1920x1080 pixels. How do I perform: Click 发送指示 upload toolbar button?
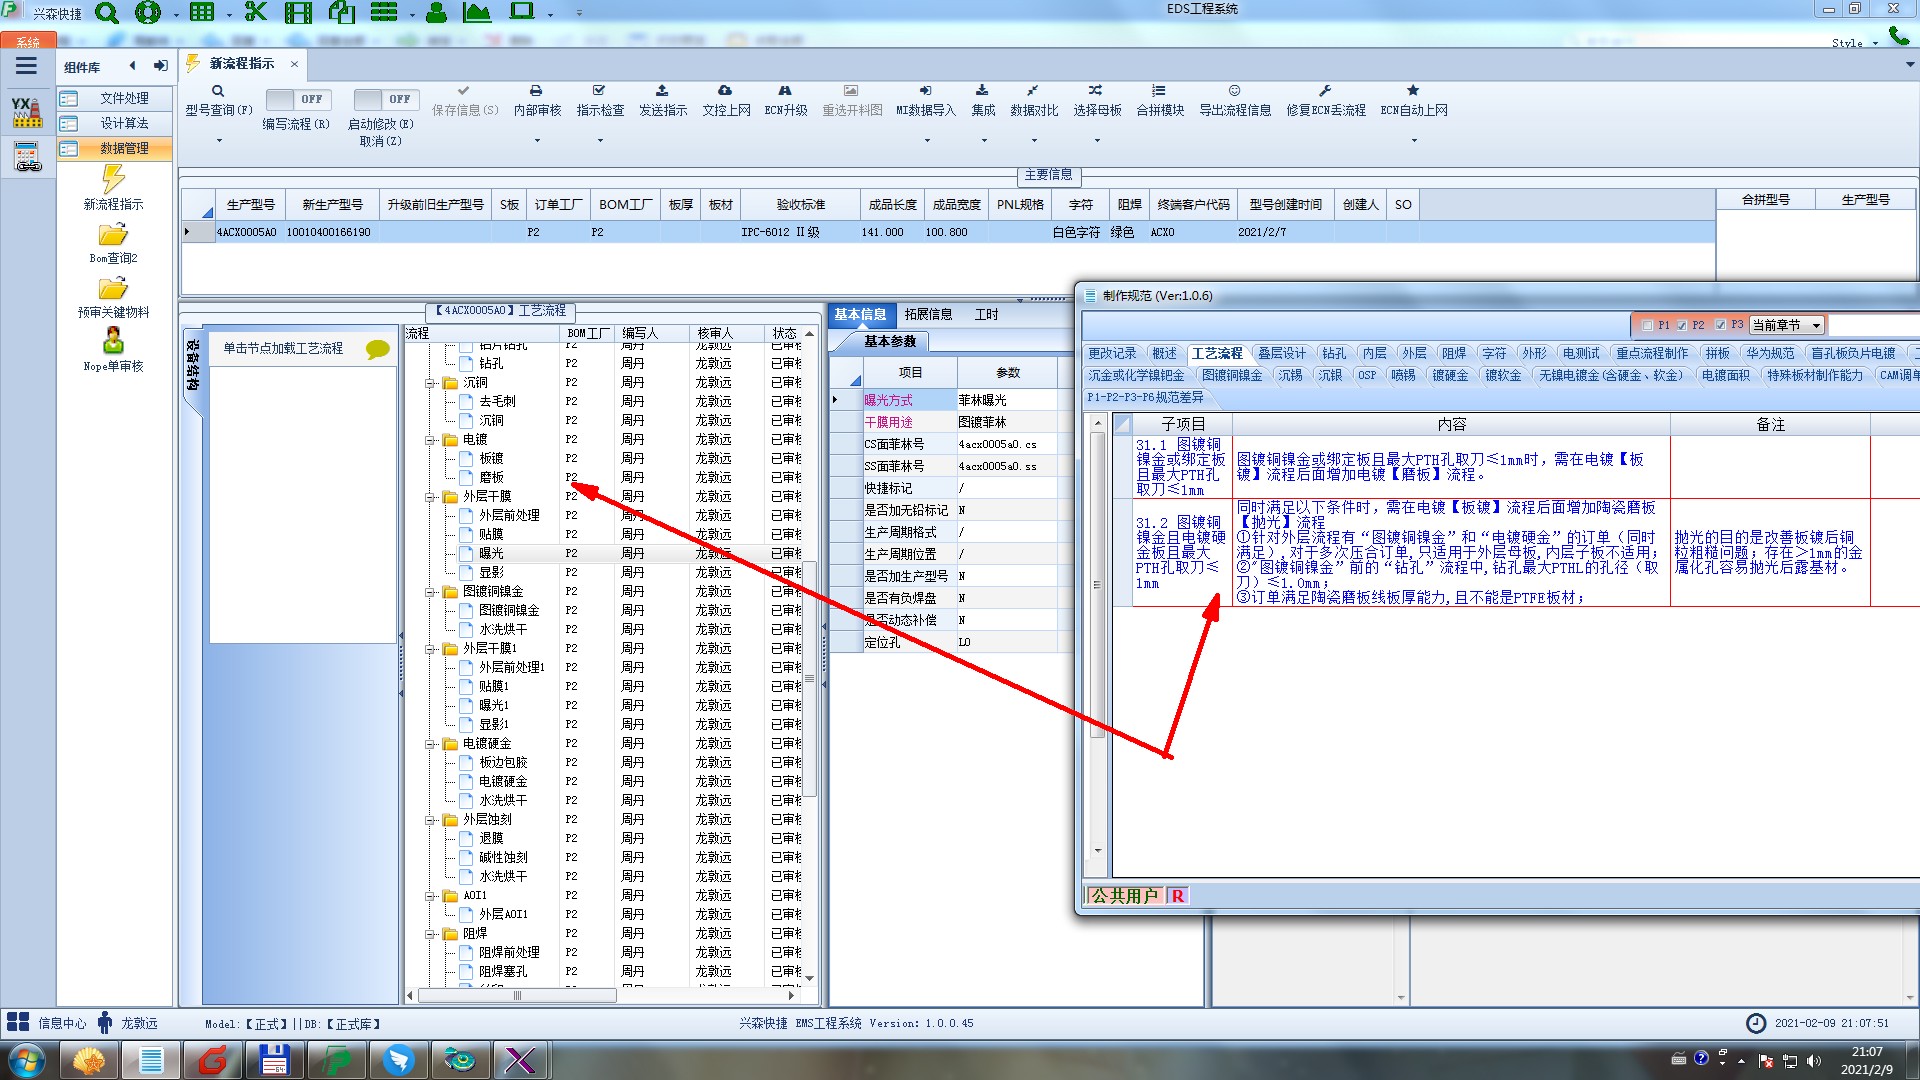(663, 101)
